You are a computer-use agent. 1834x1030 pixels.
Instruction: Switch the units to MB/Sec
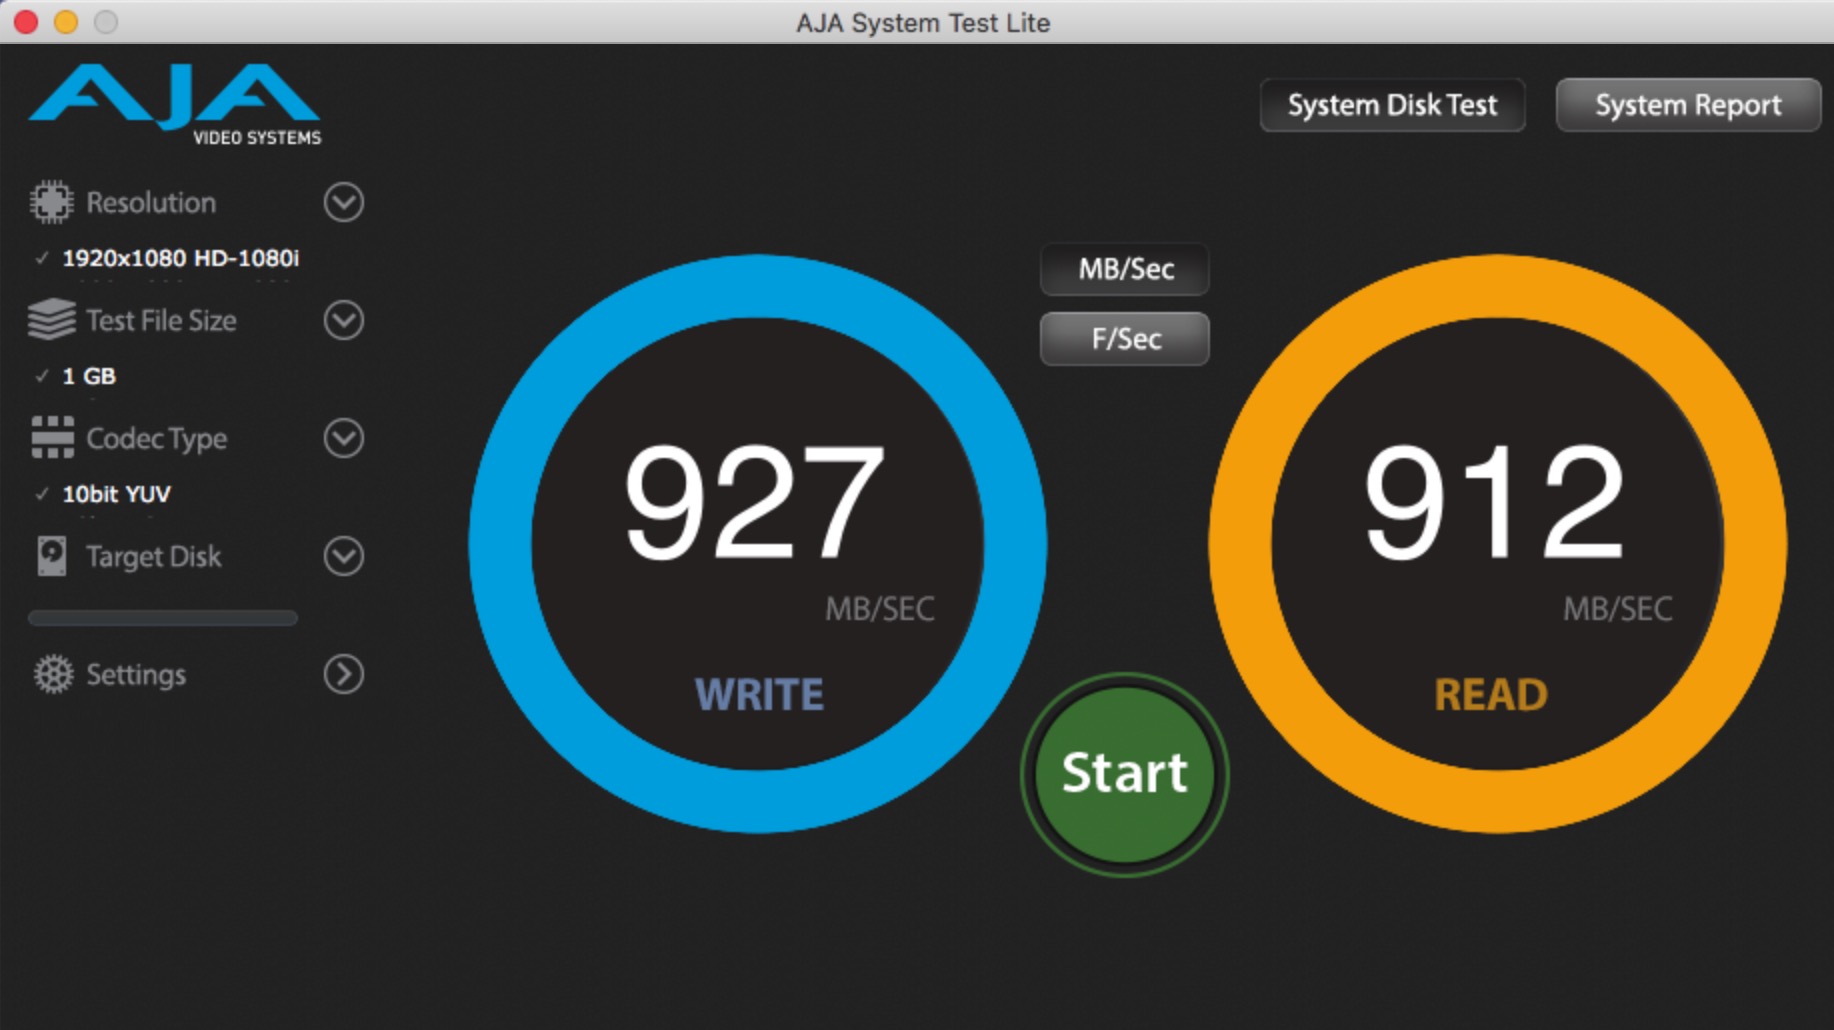[x=1125, y=269]
